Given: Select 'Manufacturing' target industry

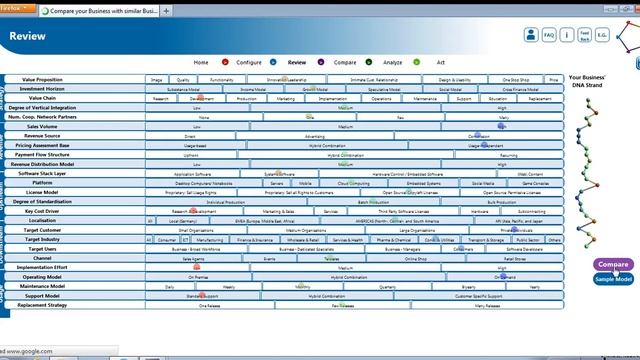Looking at the screenshot, I should tap(210, 240).
